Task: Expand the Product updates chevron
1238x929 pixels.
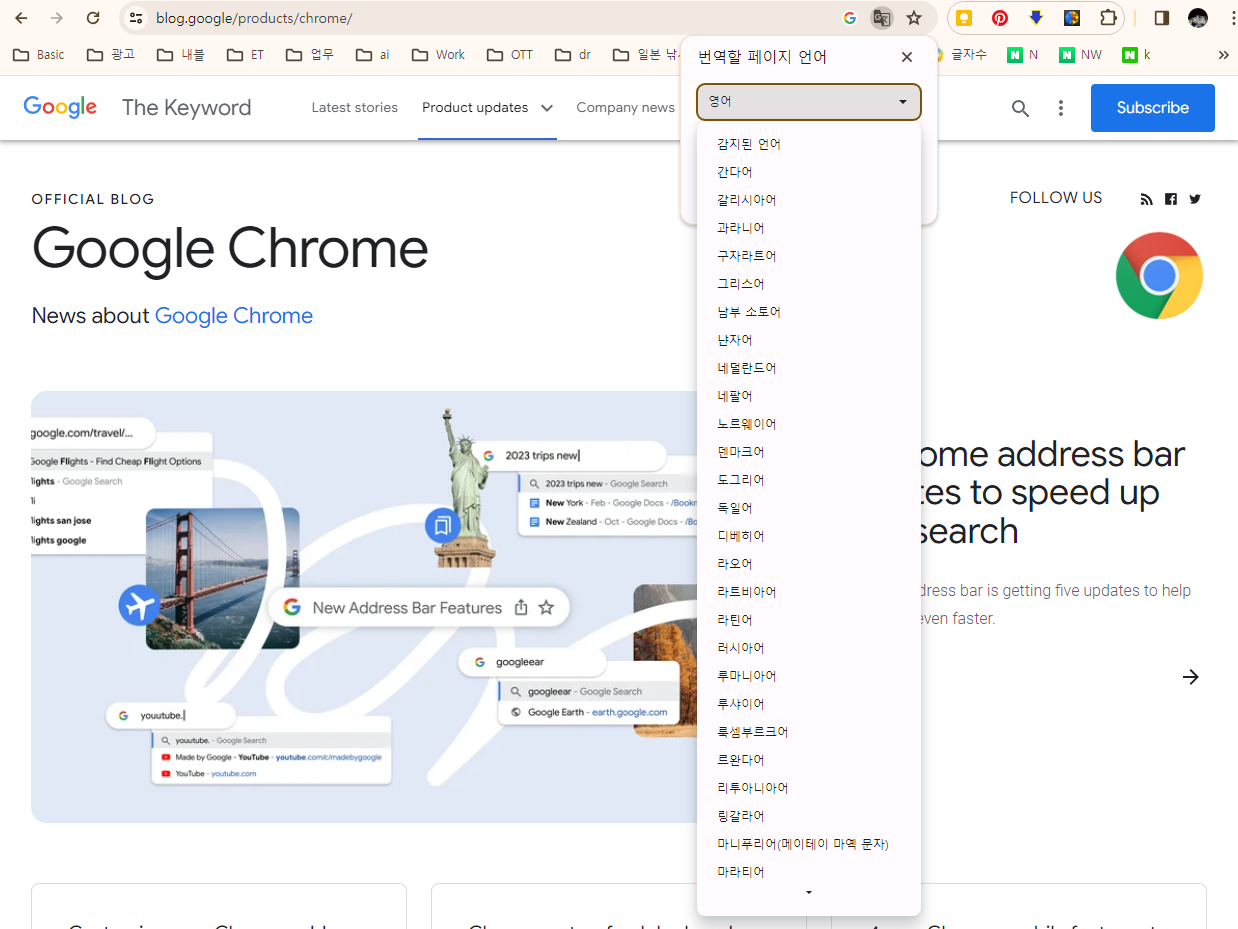Action: [x=547, y=108]
